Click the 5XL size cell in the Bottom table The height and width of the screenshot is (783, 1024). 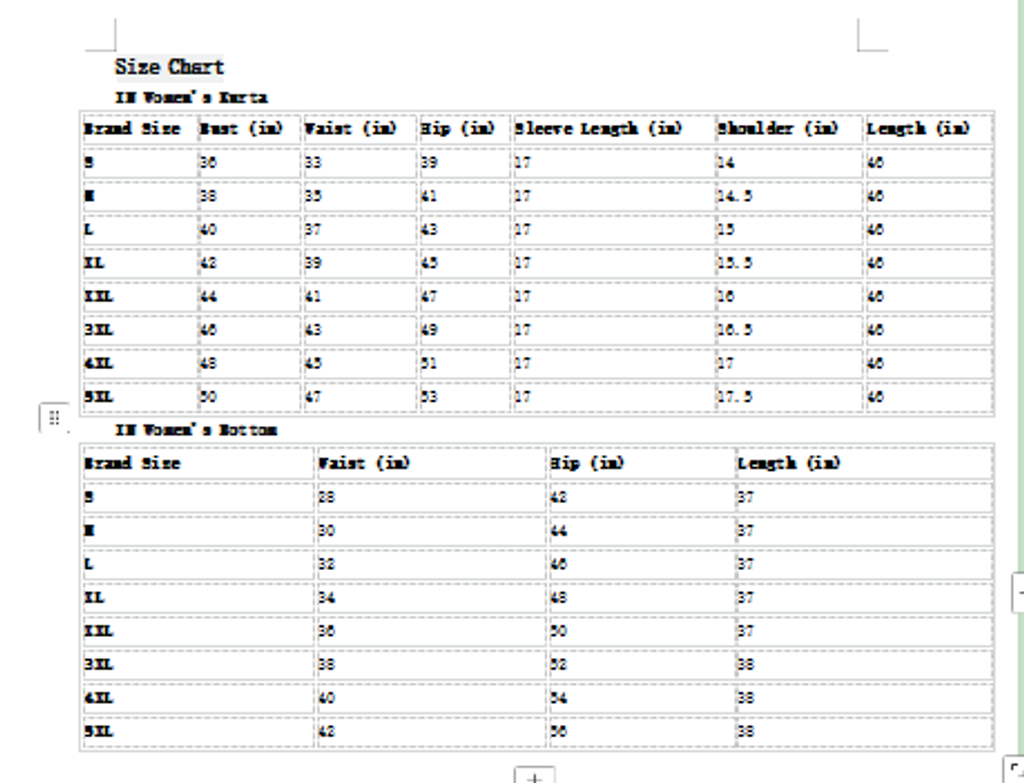[99, 732]
